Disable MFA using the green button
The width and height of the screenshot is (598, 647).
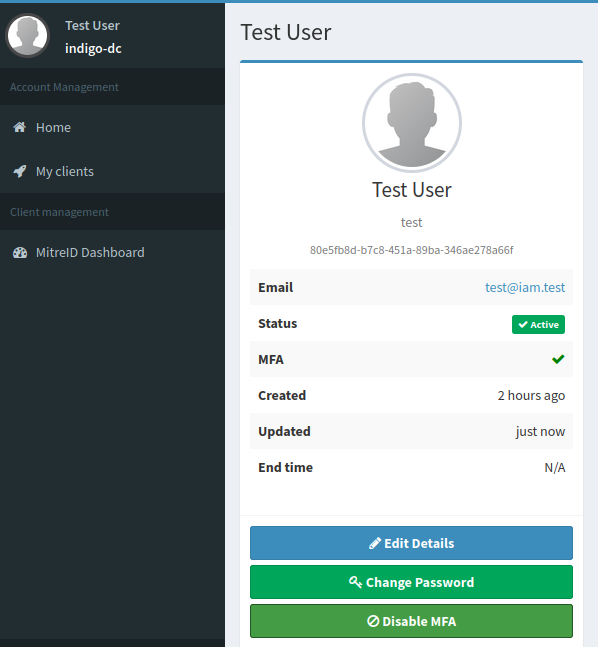411,621
